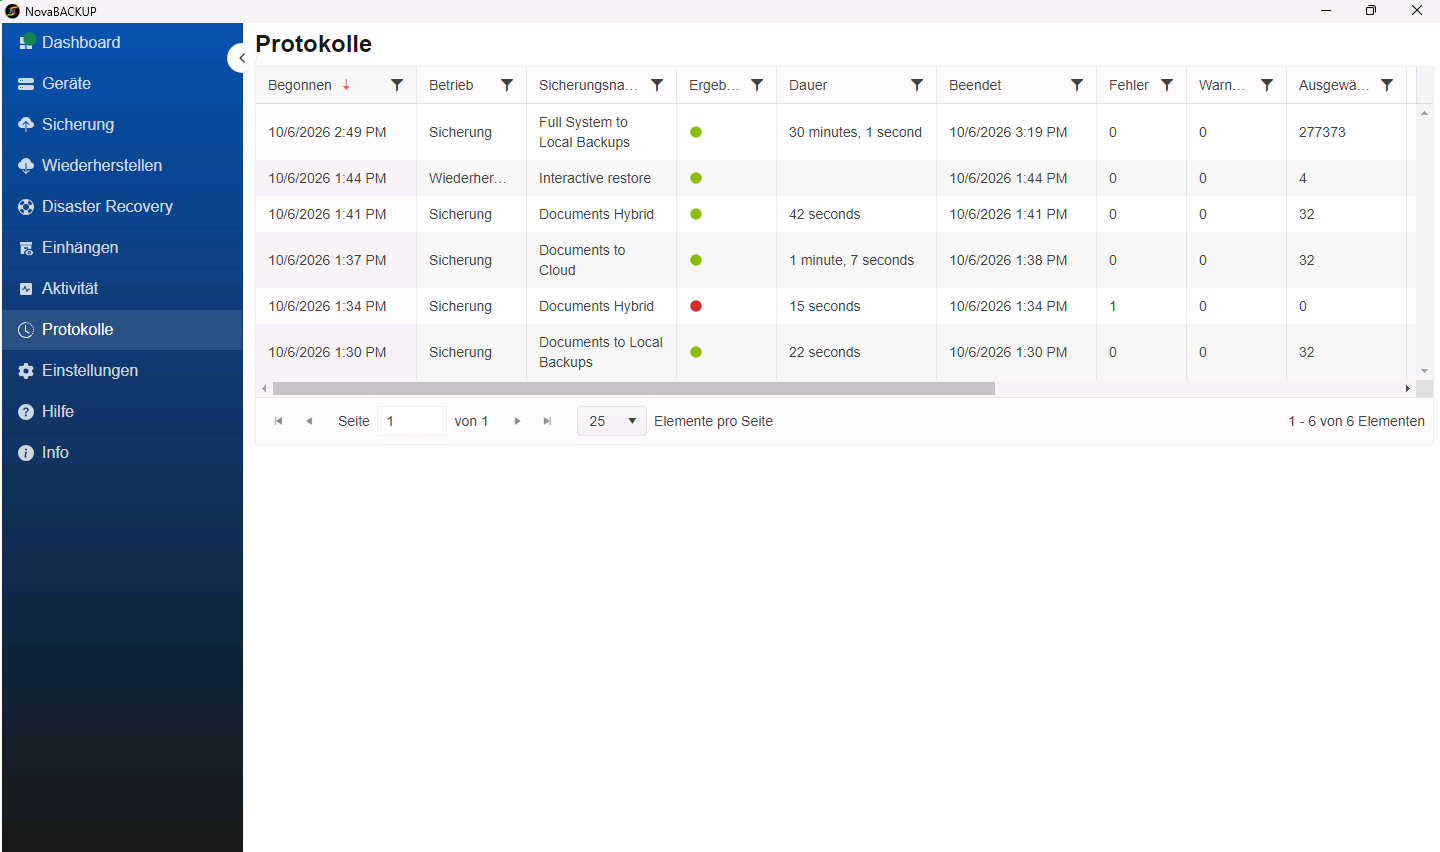
Task: Go to the first page of results
Action: 278,421
